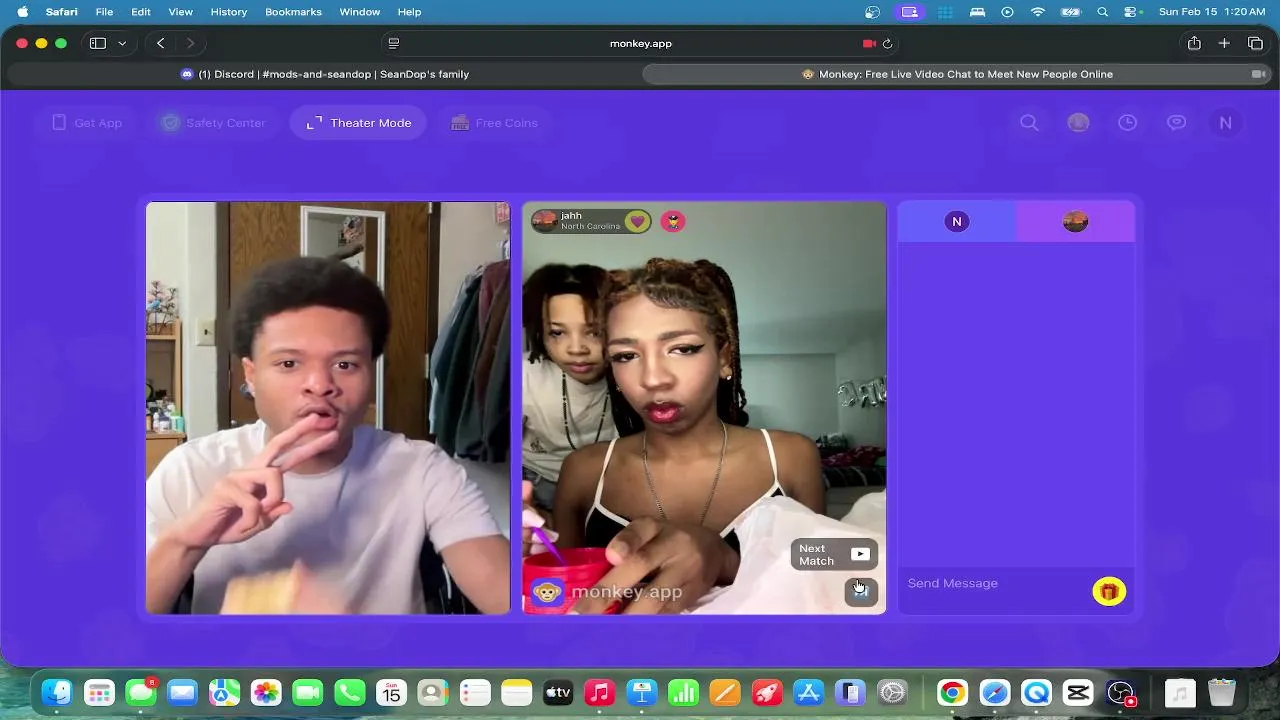Open the Apple menu
This screenshot has height=720, width=1280.
coord(22,12)
